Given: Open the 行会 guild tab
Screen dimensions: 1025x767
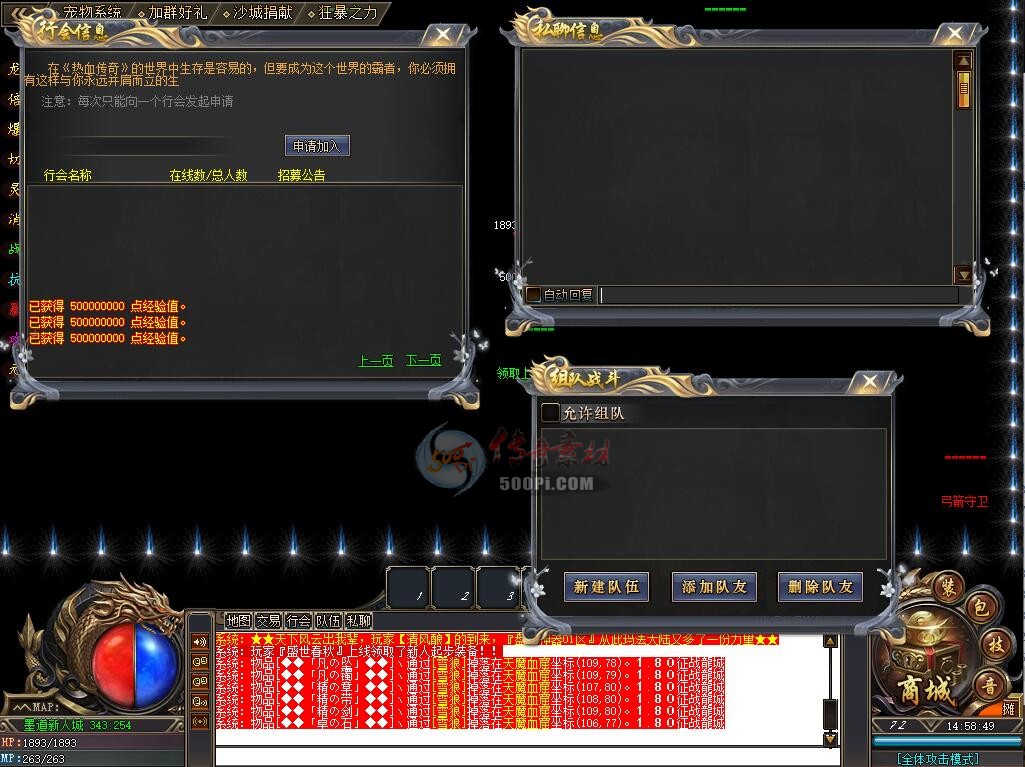Looking at the screenshot, I should (x=298, y=621).
